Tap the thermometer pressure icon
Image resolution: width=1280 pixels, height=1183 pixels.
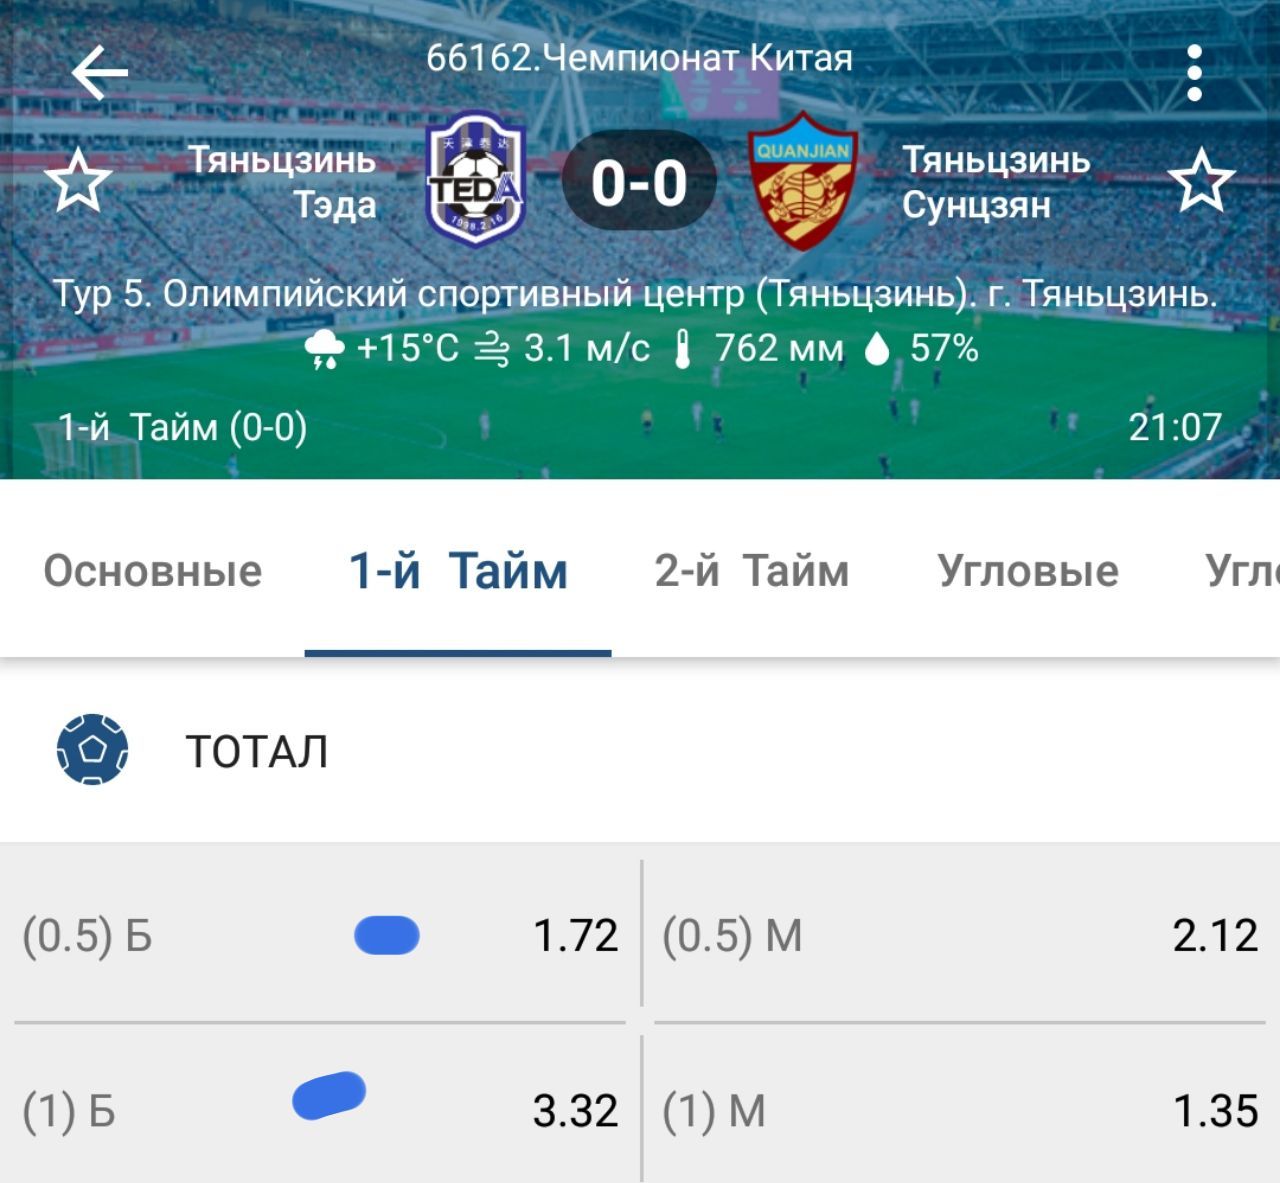tap(683, 349)
